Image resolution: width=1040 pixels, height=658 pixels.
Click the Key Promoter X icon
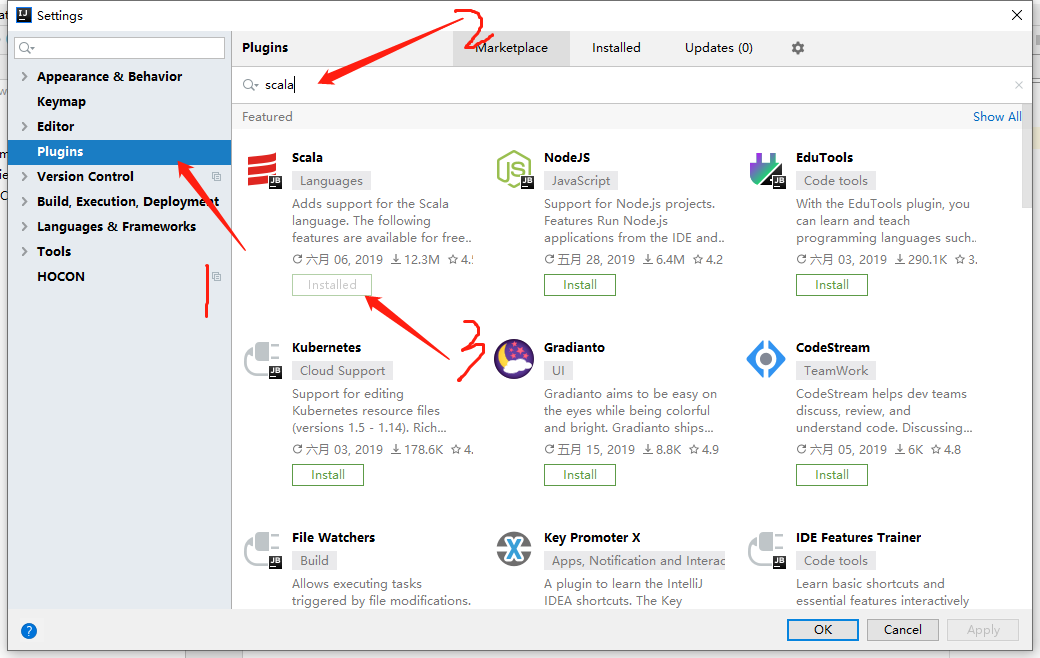(x=514, y=549)
